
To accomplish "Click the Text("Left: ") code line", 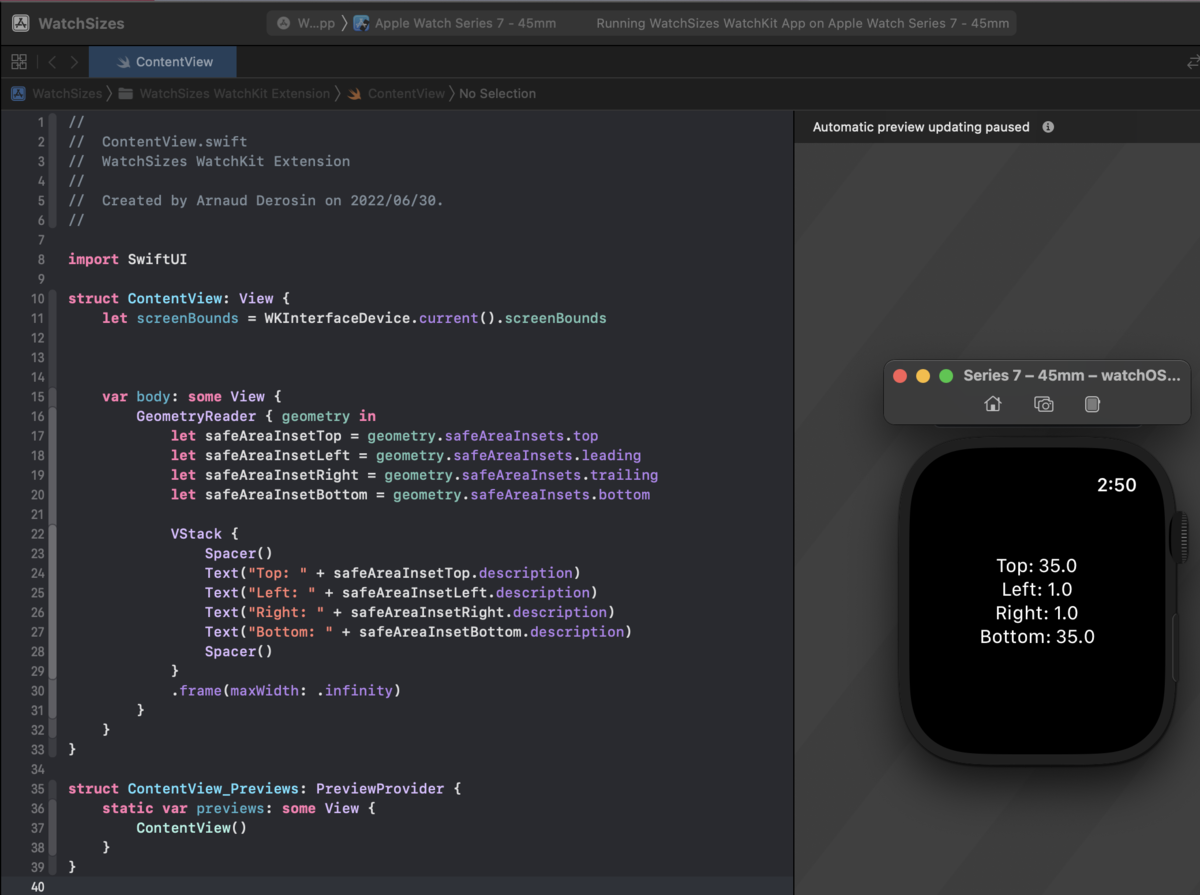I will coord(401,592).
